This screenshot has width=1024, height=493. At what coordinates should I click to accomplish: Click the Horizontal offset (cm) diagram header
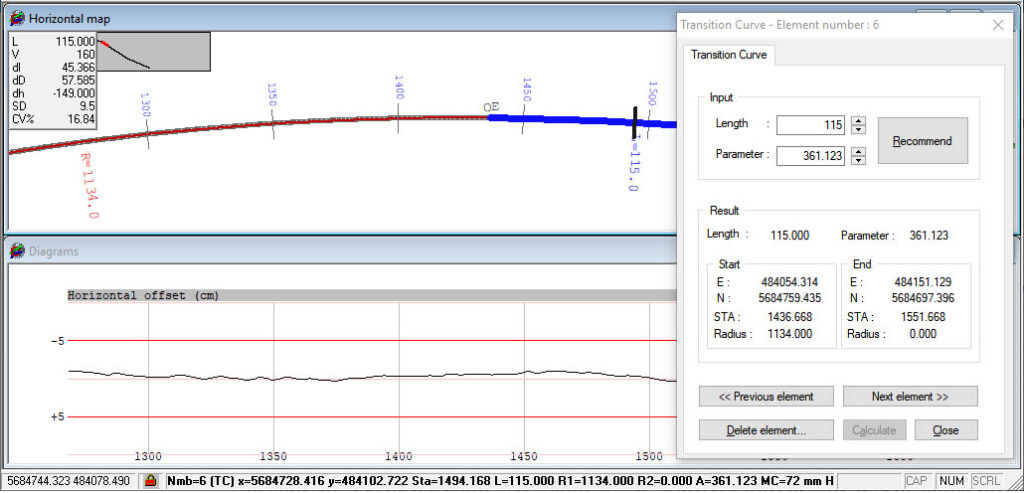[x=144, y=296]
